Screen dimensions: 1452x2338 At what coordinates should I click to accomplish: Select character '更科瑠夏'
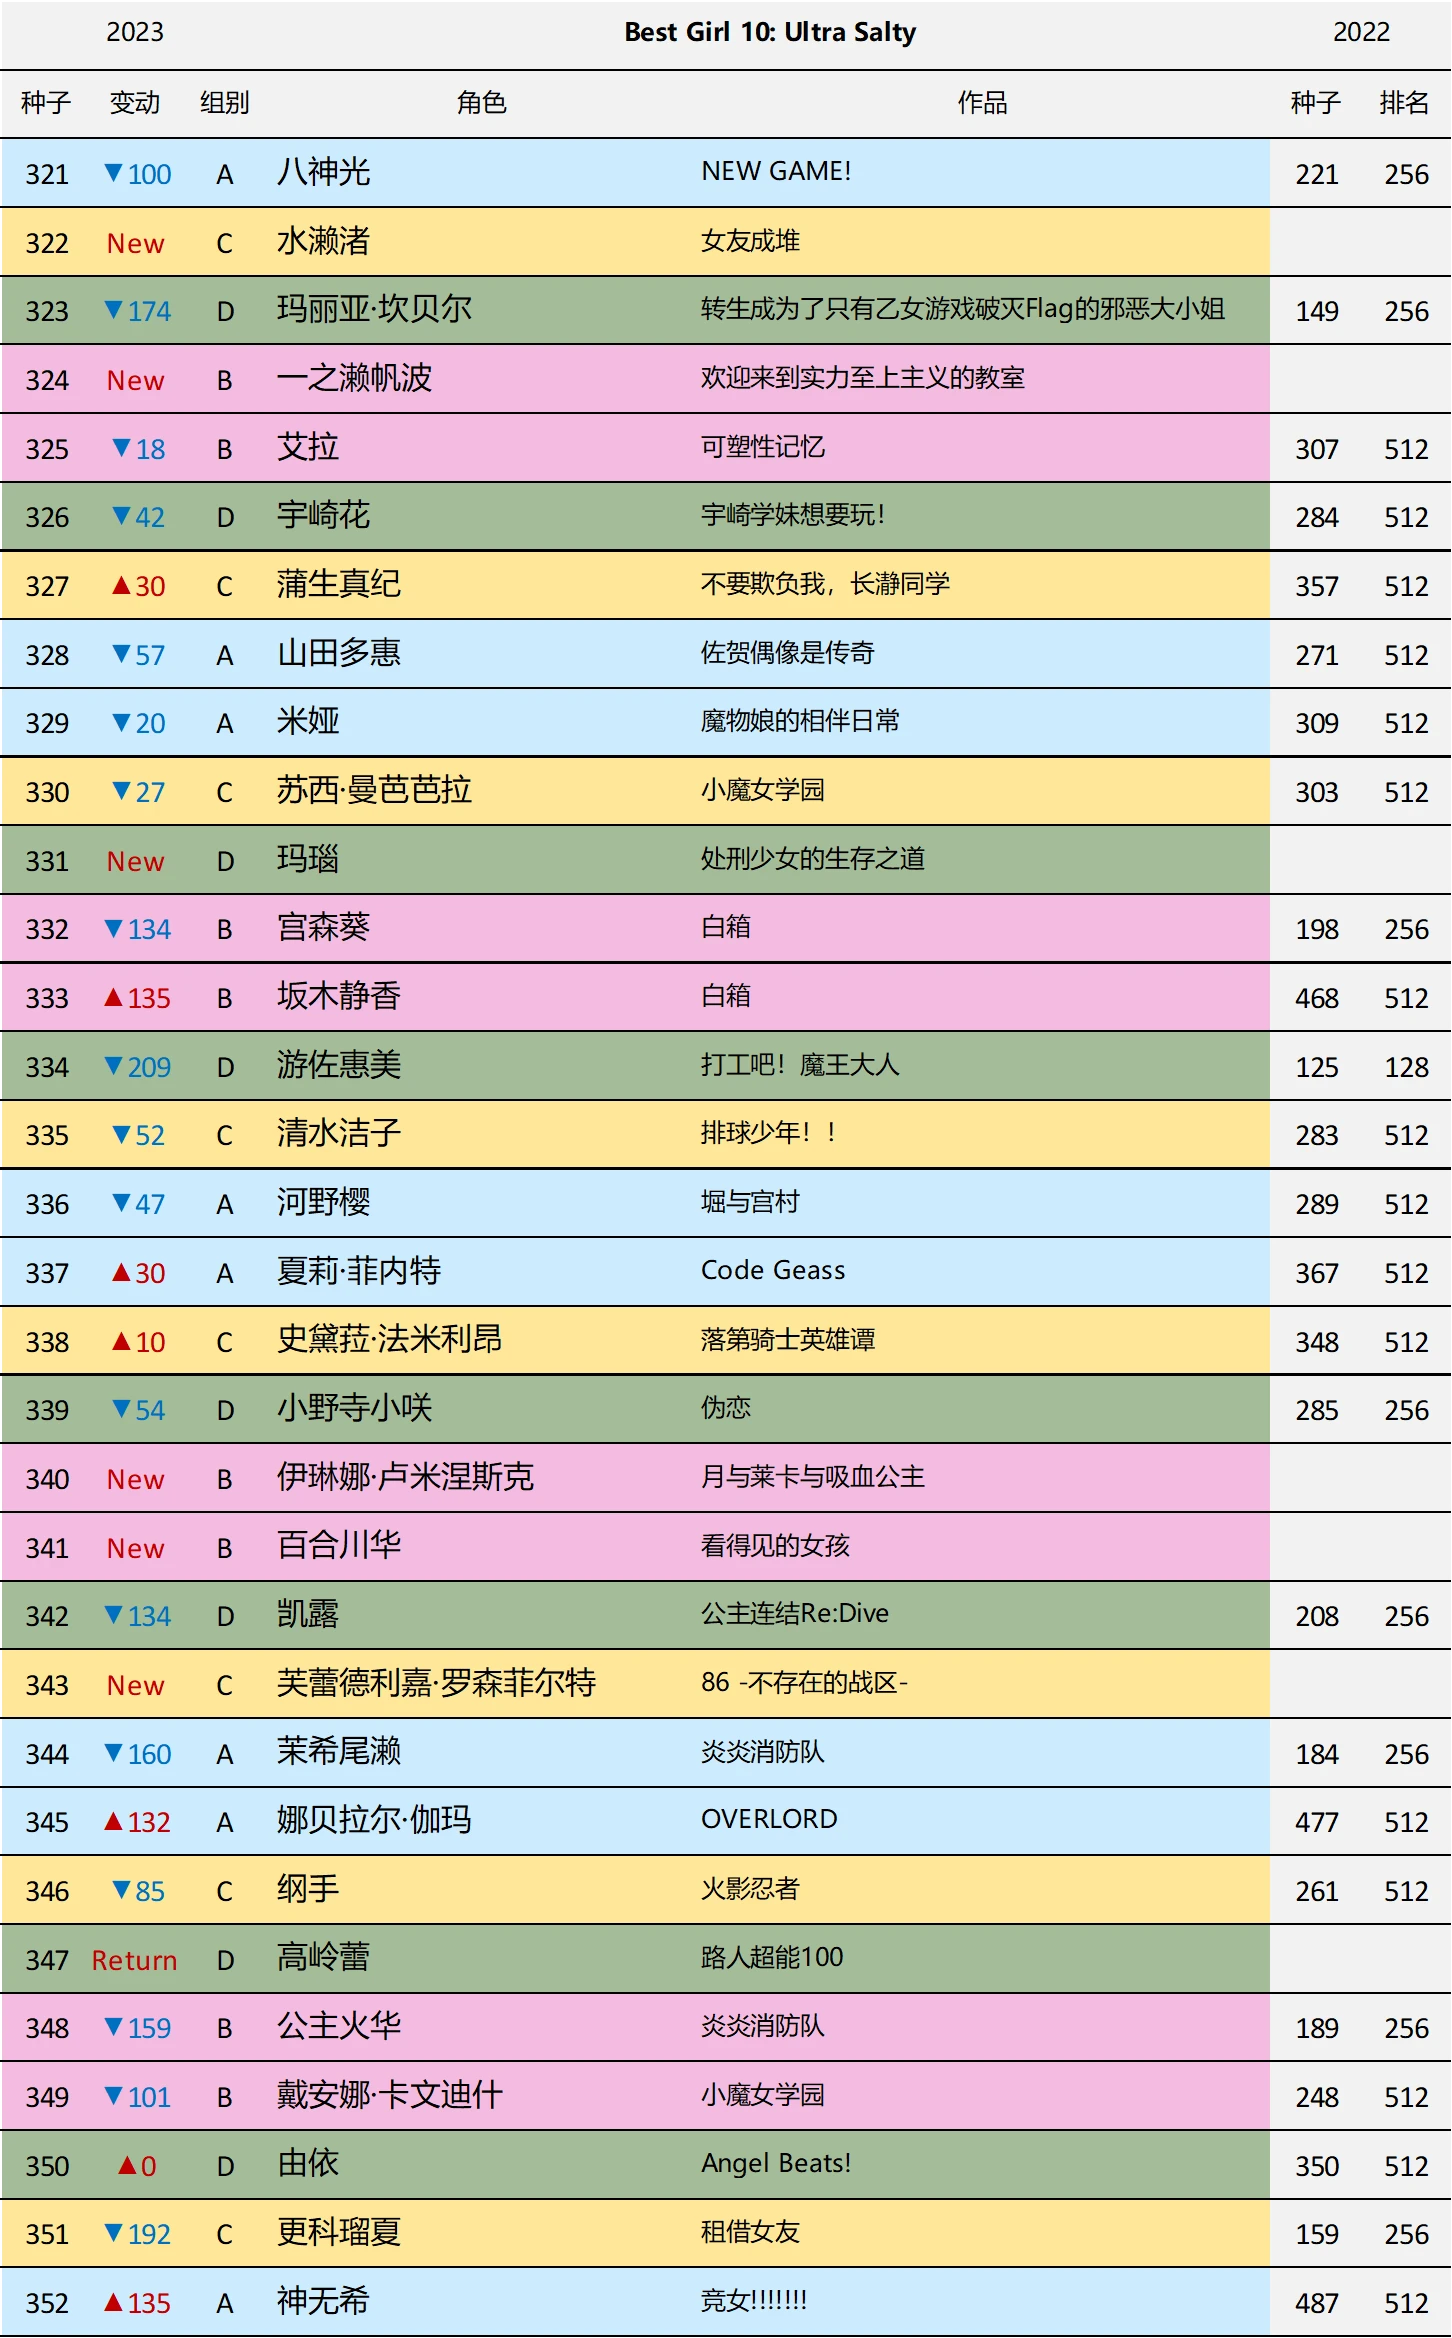pyautogui.click(x=339, y=2233)
